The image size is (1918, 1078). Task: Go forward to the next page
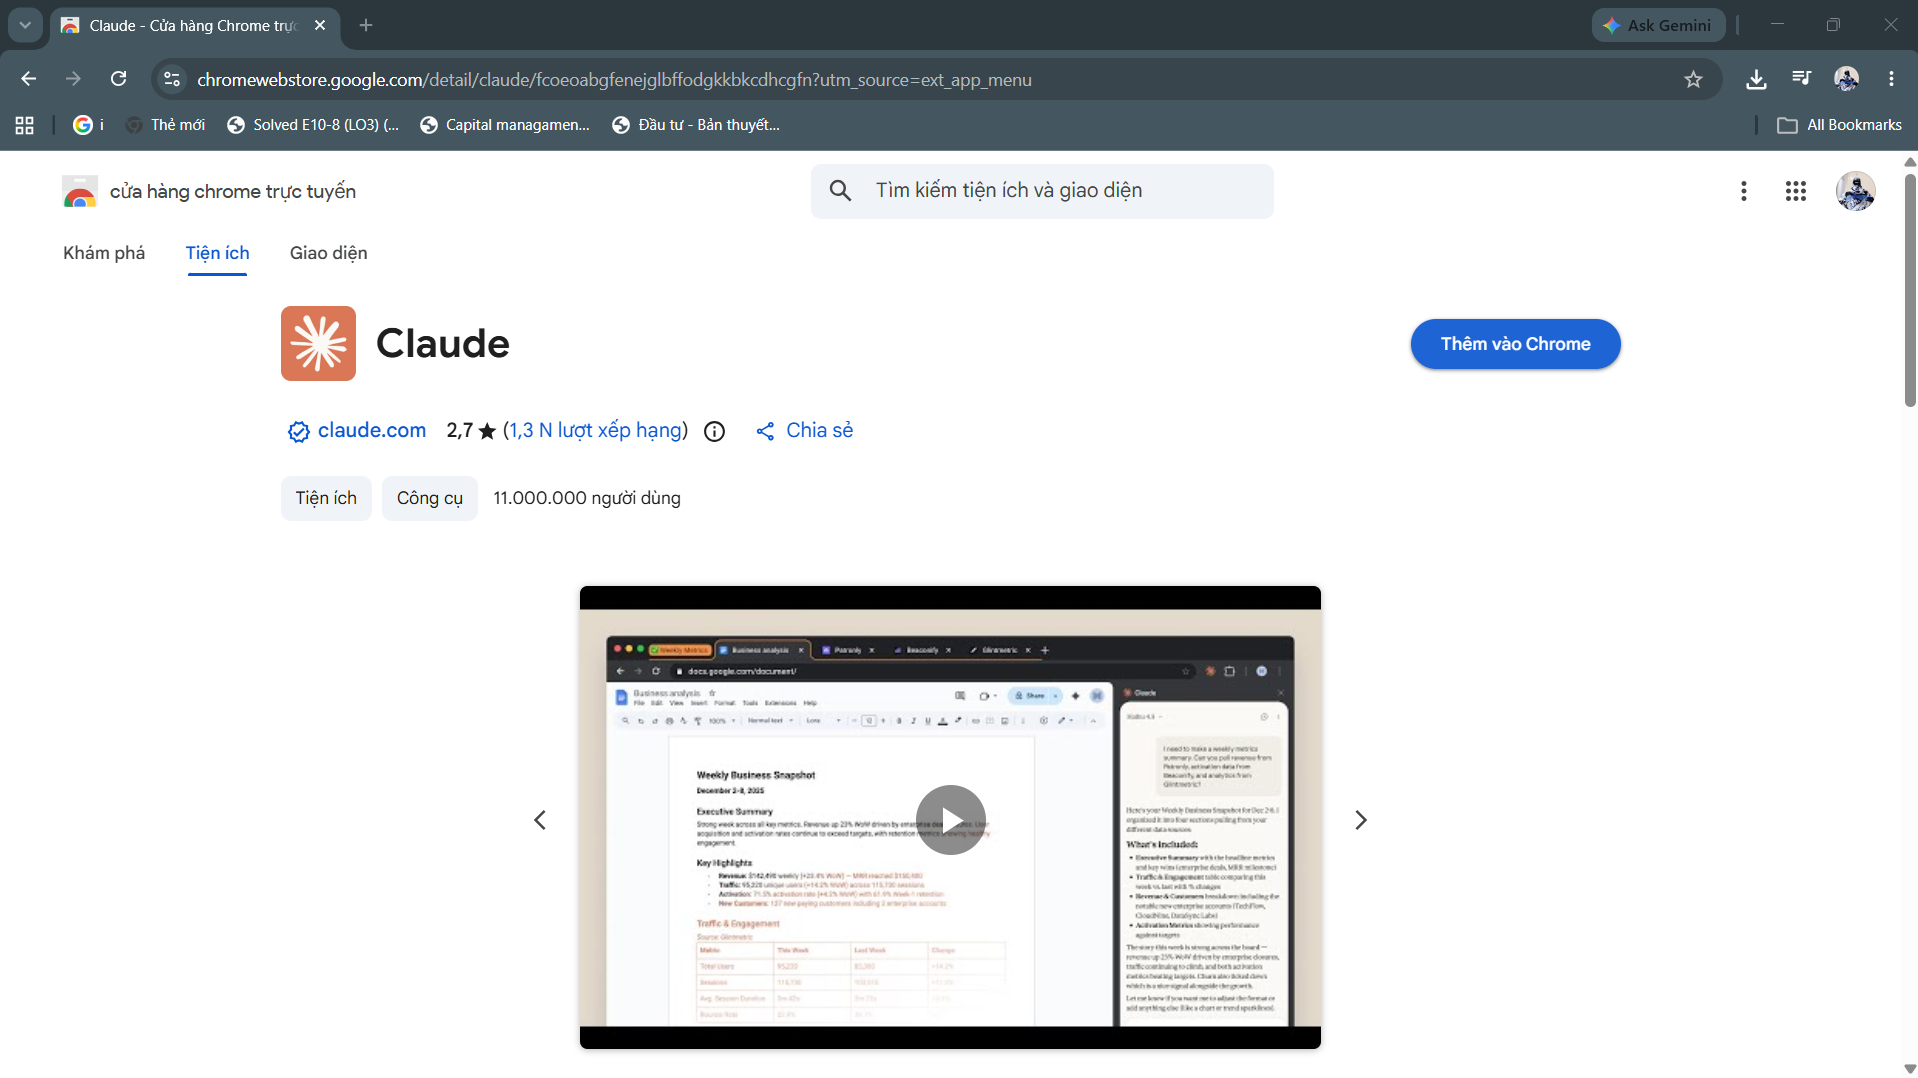pos(73,79)
